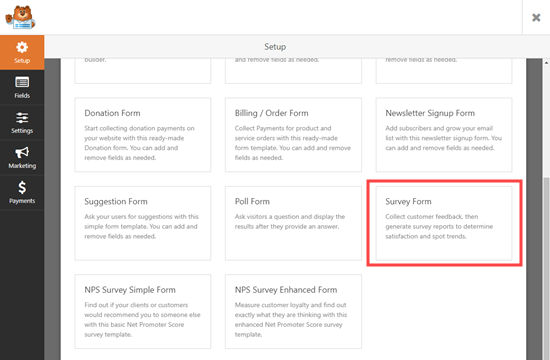Click the Setup gear icon

click(x=22, y=47)
